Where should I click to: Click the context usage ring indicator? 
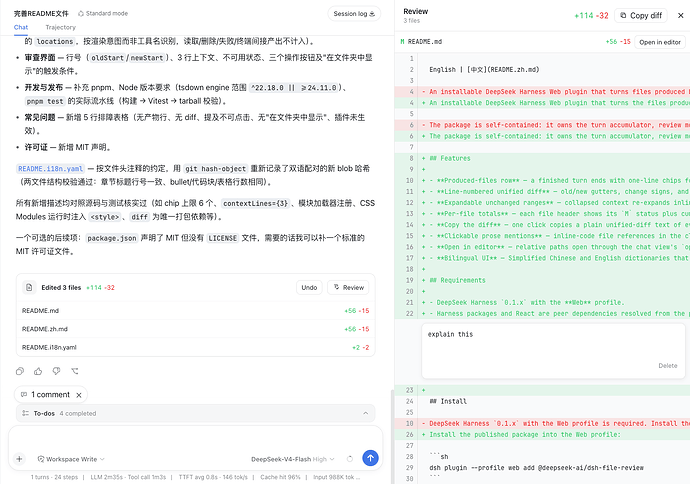pos(349,459)
